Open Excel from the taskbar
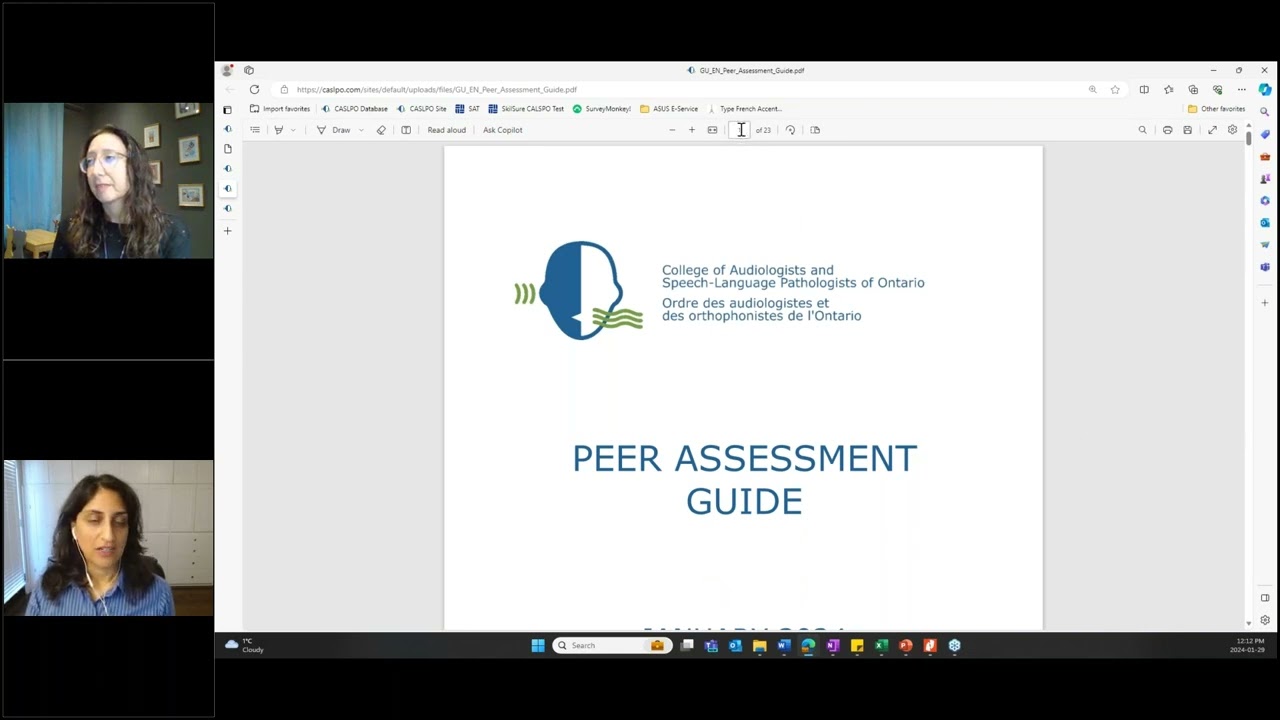 tap(881, 646)
